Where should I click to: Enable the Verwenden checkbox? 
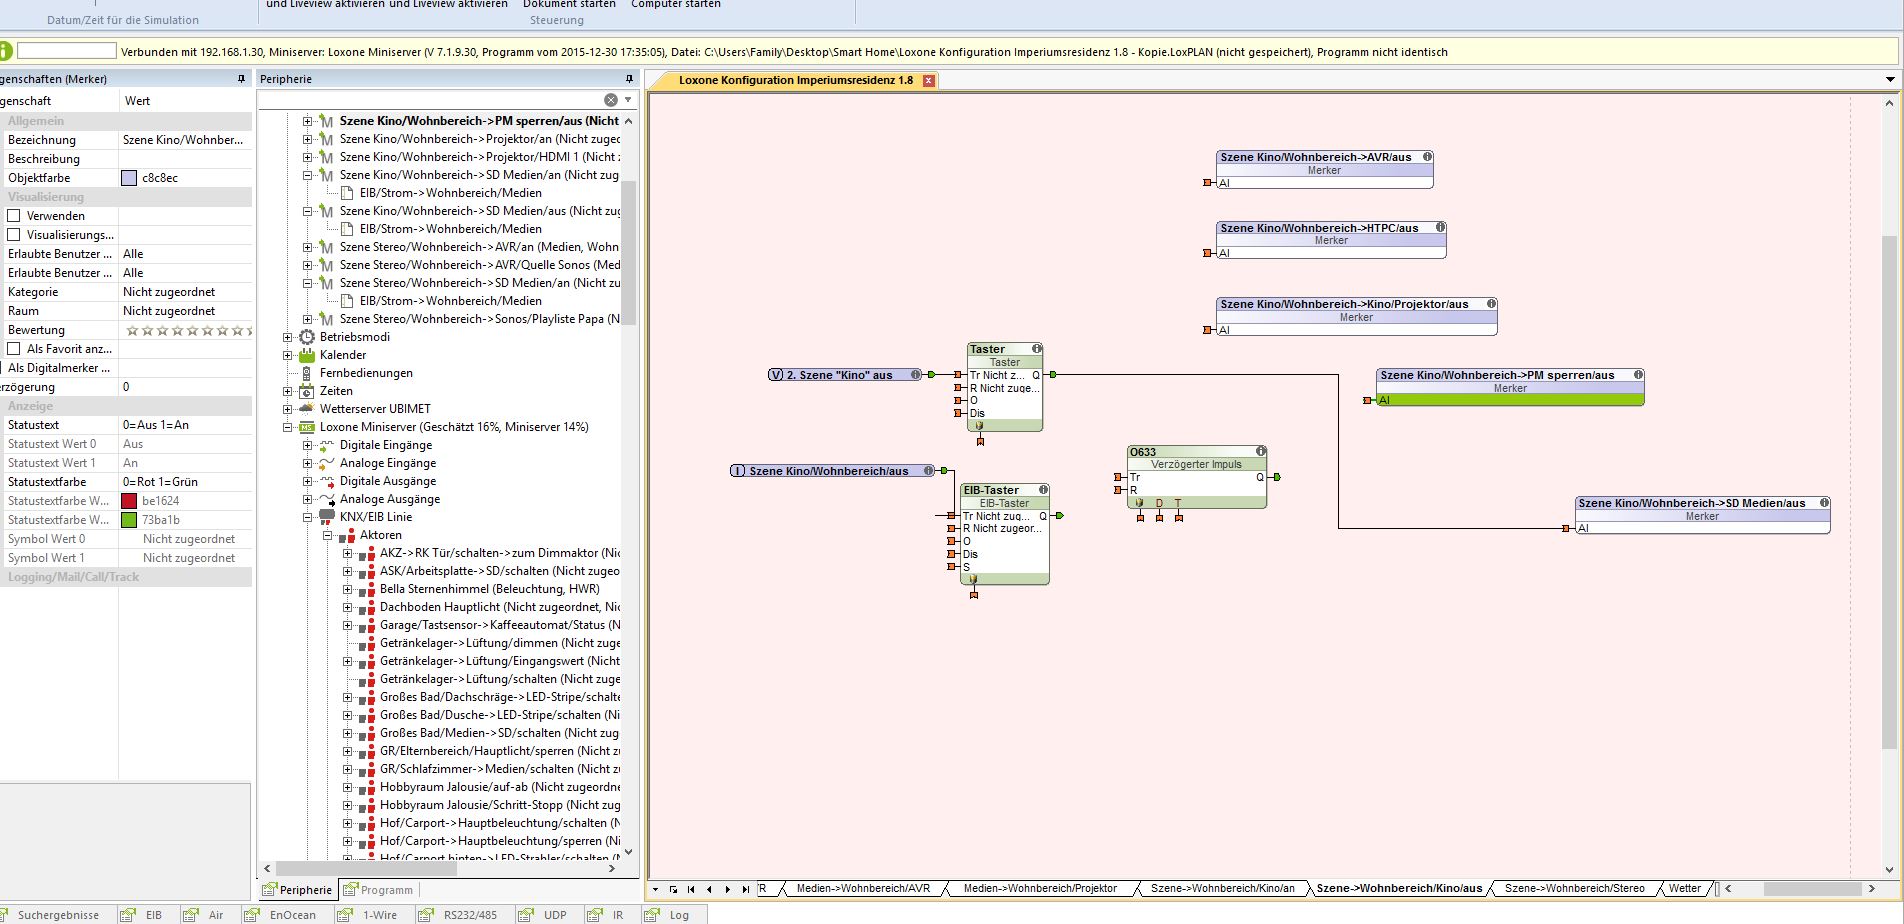(14, 216)
